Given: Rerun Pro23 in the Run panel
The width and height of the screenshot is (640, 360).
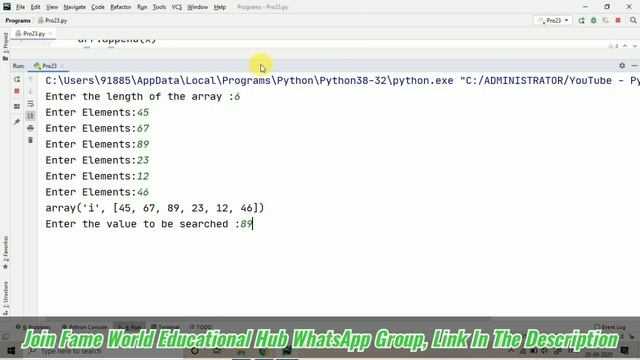Looking at the screenshot, I should (x=17, y=79).
